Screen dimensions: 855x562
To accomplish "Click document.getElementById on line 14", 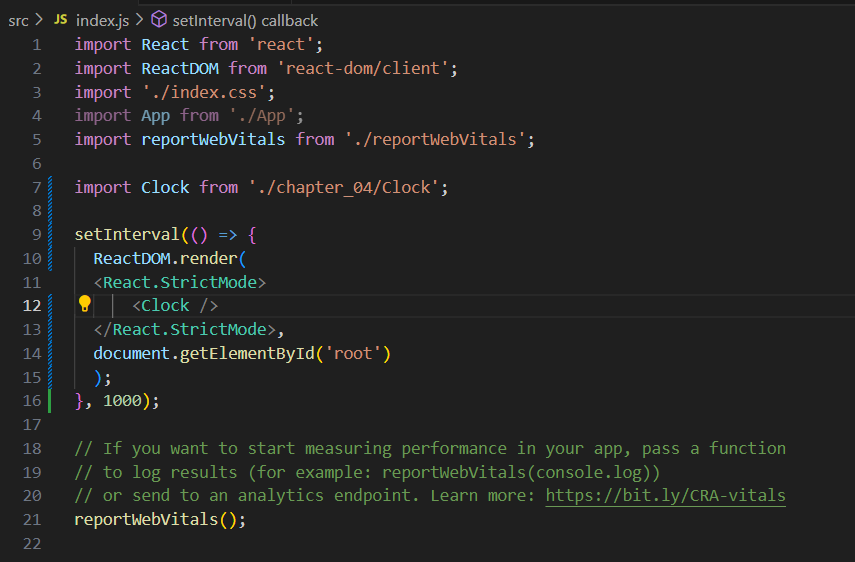I will [x=204, y=354].
